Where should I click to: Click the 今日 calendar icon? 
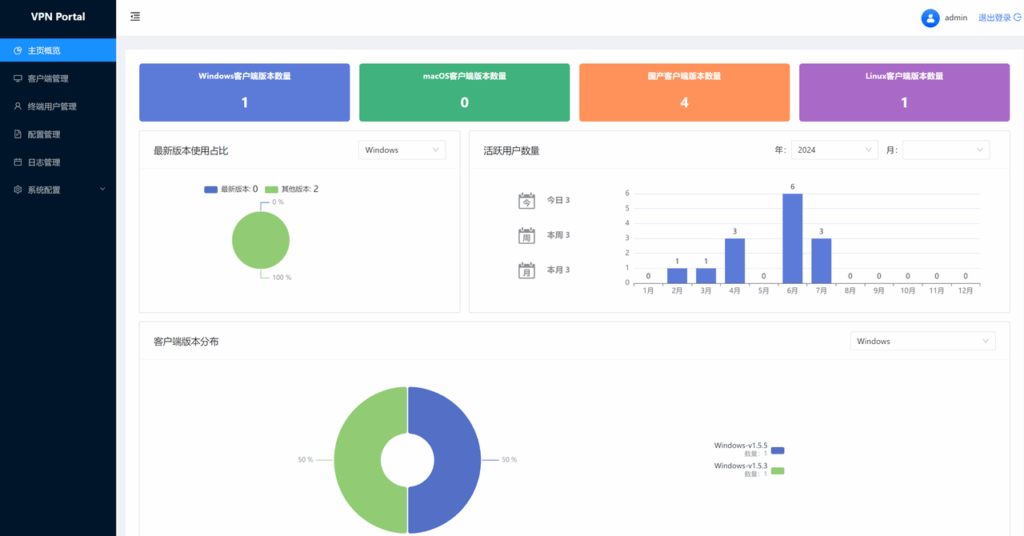(527, 201)
